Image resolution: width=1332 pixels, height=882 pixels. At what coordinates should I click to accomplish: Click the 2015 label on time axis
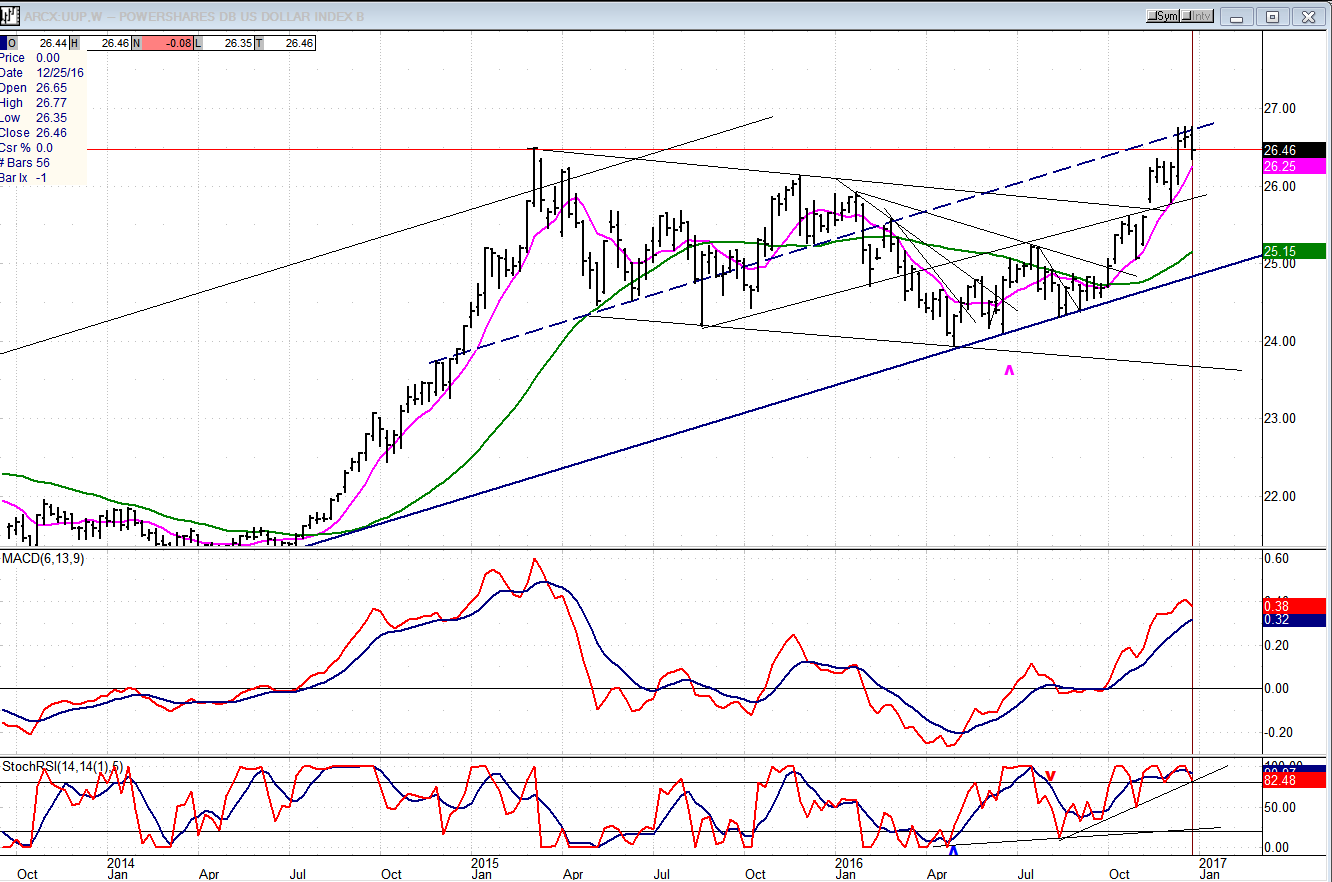coord(484,862)
